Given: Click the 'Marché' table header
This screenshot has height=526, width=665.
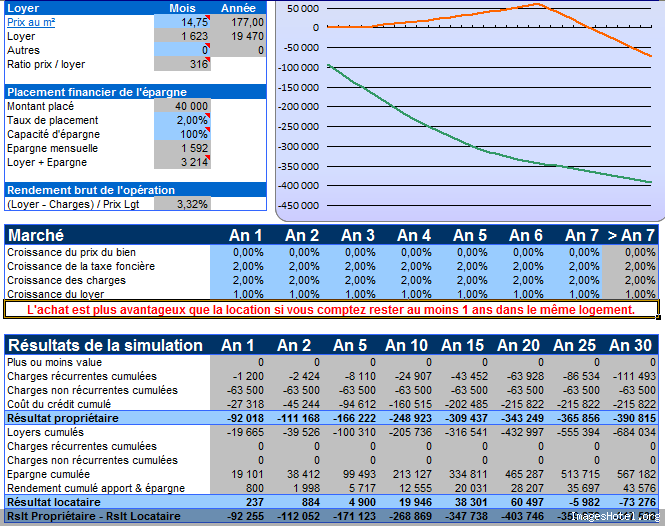Looking at the screenshot, I should coord(36,235).
